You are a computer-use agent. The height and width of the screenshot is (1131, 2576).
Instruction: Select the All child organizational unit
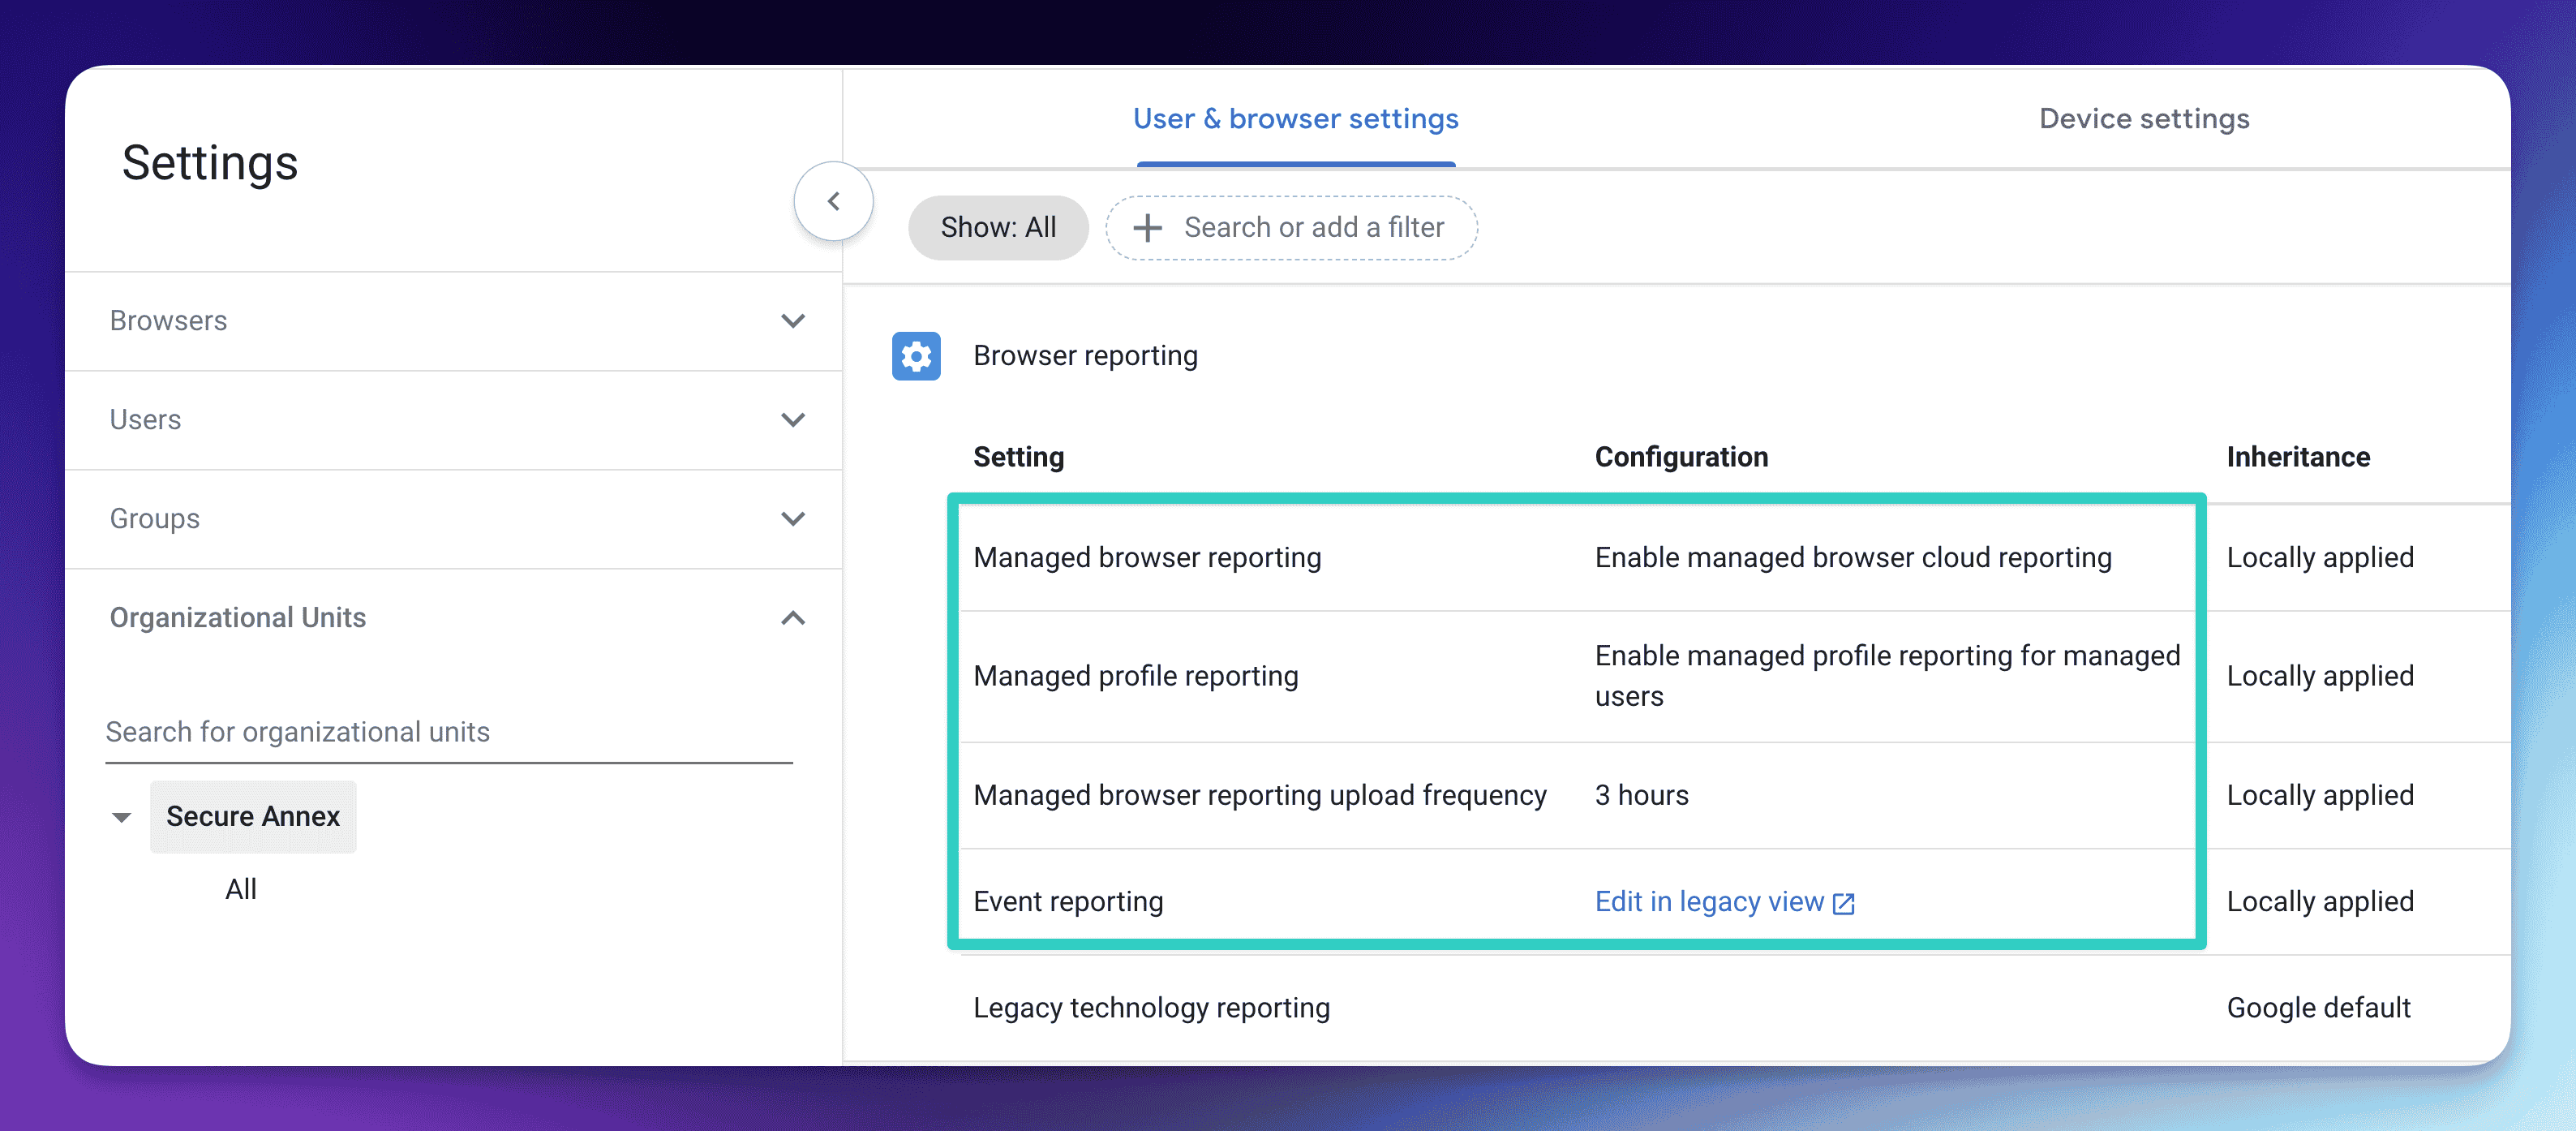point(240,888)
